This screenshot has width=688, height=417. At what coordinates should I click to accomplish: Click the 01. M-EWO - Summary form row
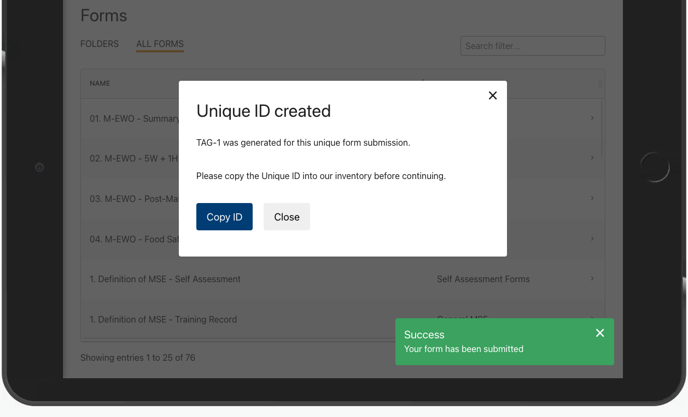134,119
